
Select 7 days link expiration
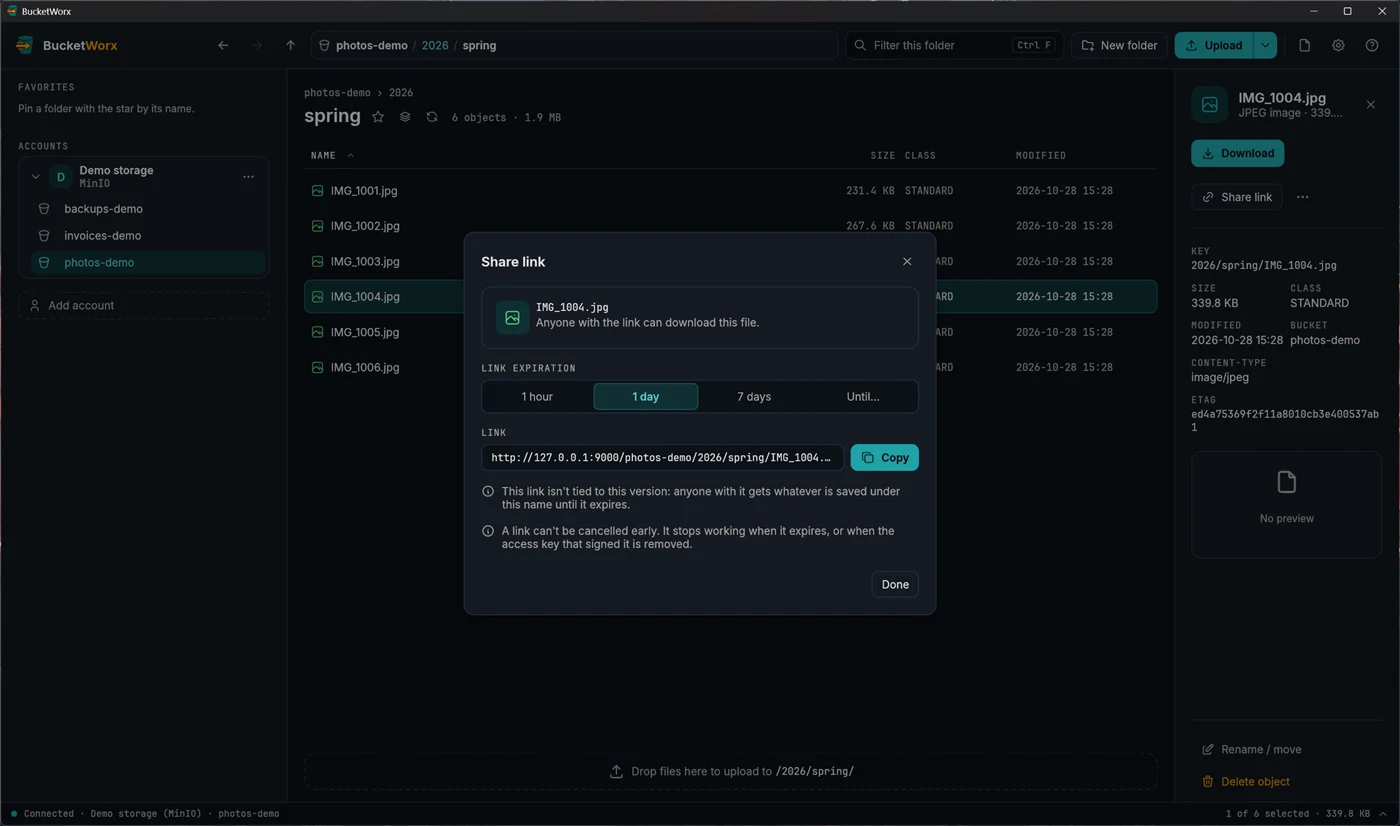[x=754, y=397]
